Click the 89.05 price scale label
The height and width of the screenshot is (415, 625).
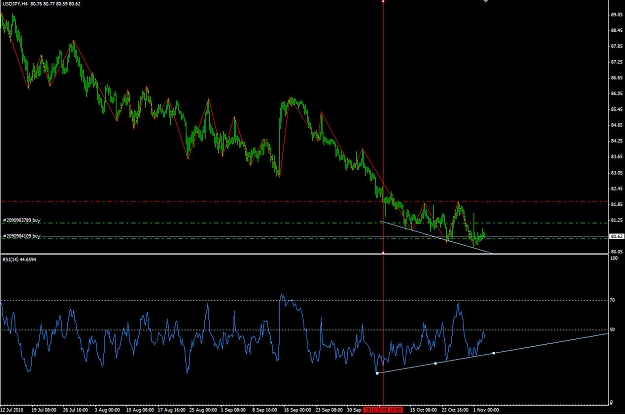pyautogui.click(x=616, y=15)
